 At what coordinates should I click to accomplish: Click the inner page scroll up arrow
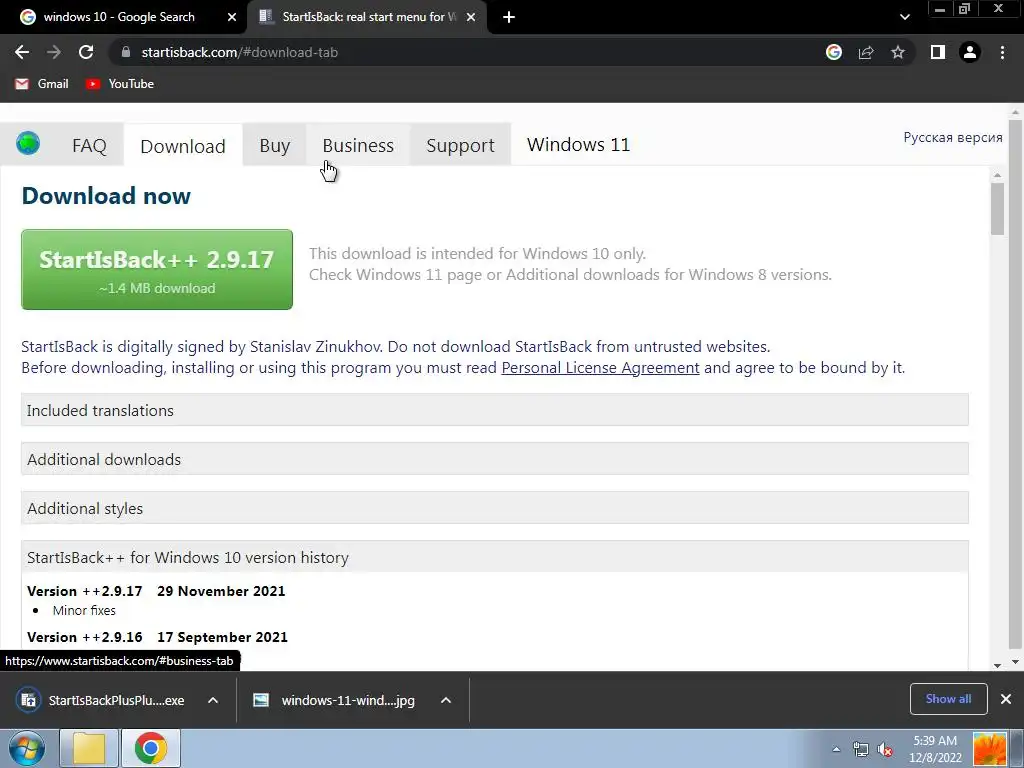[x=997, y=175]
